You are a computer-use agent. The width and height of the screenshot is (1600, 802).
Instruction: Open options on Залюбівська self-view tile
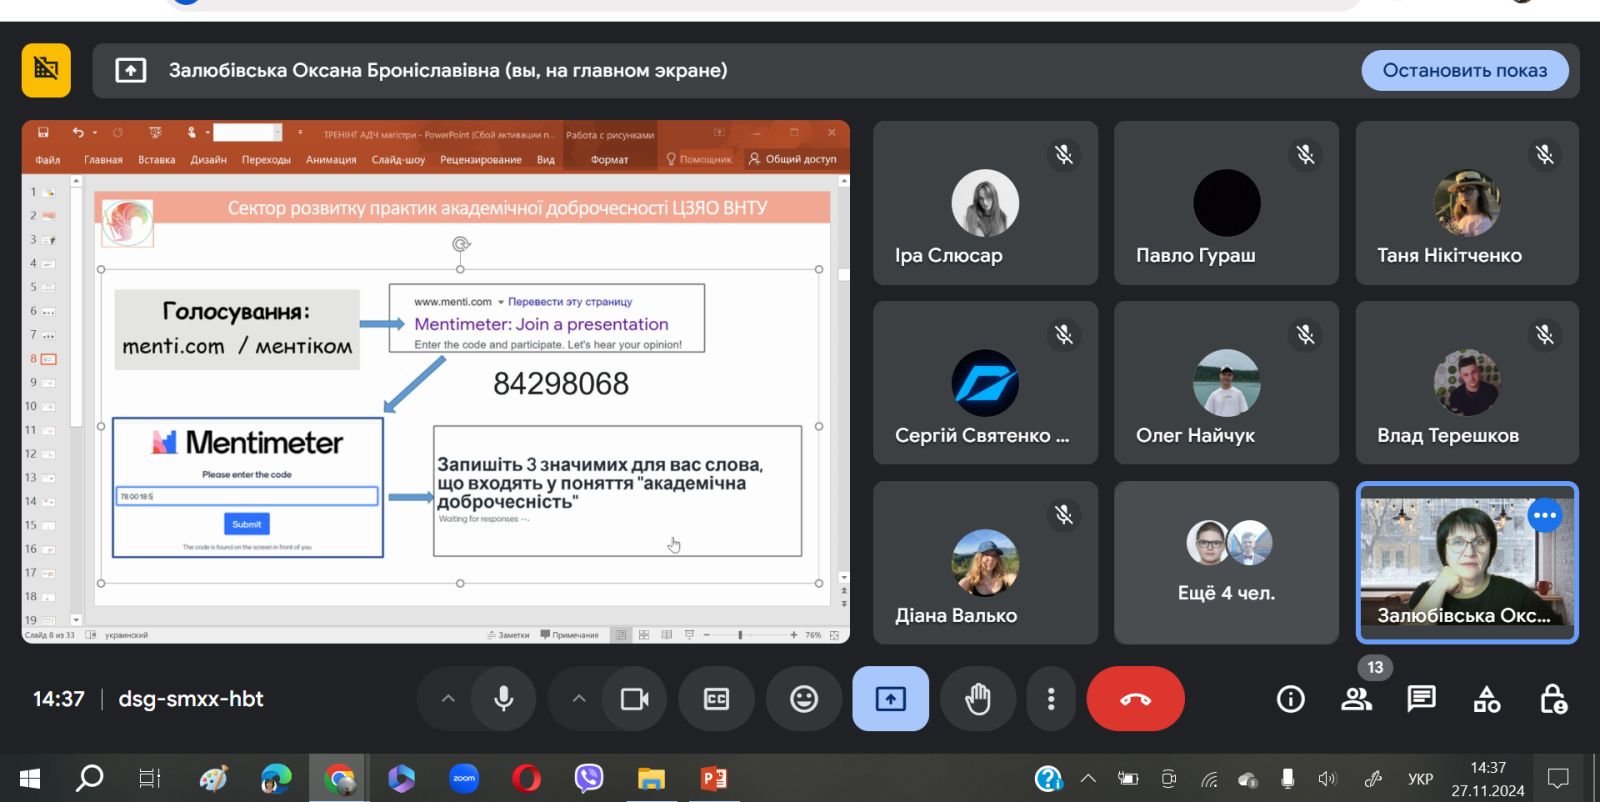(1544, 515)
